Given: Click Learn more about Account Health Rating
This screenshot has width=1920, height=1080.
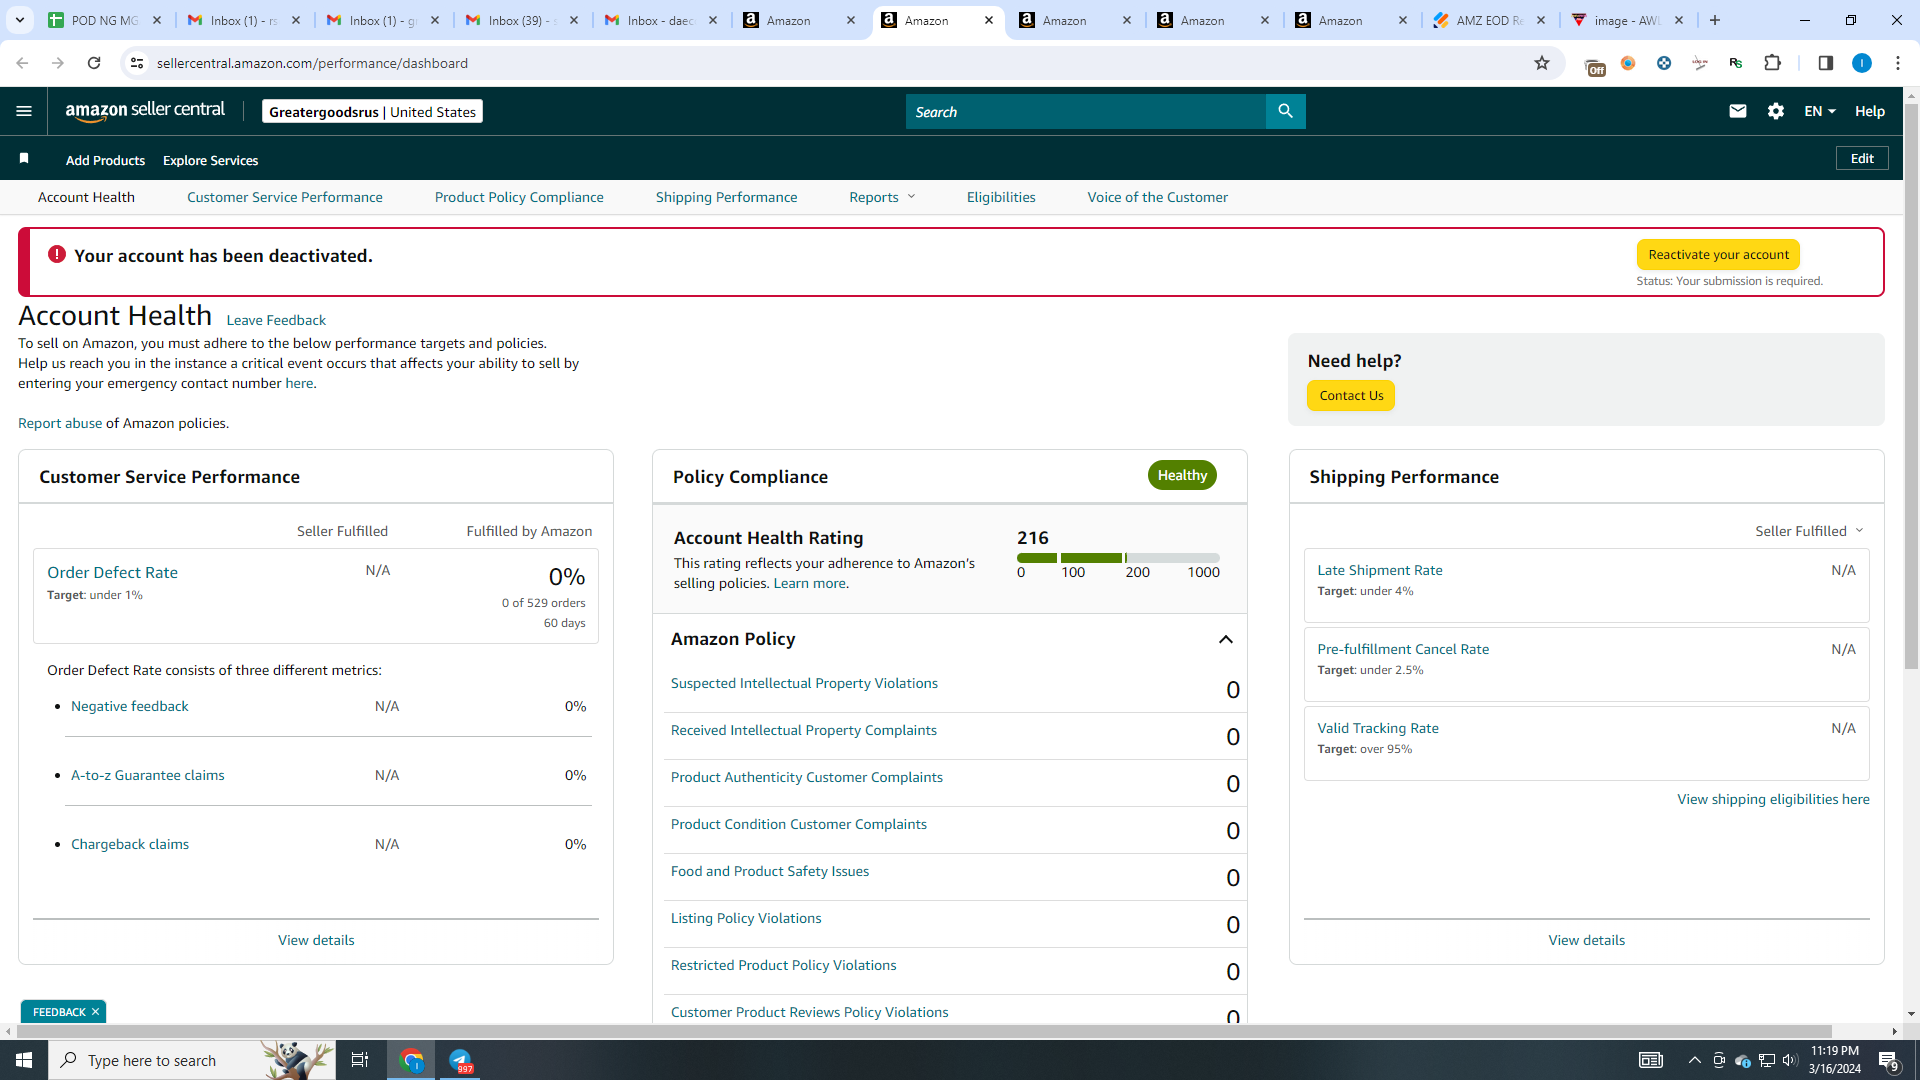Looking at the screenshot, I should [811, 583].
